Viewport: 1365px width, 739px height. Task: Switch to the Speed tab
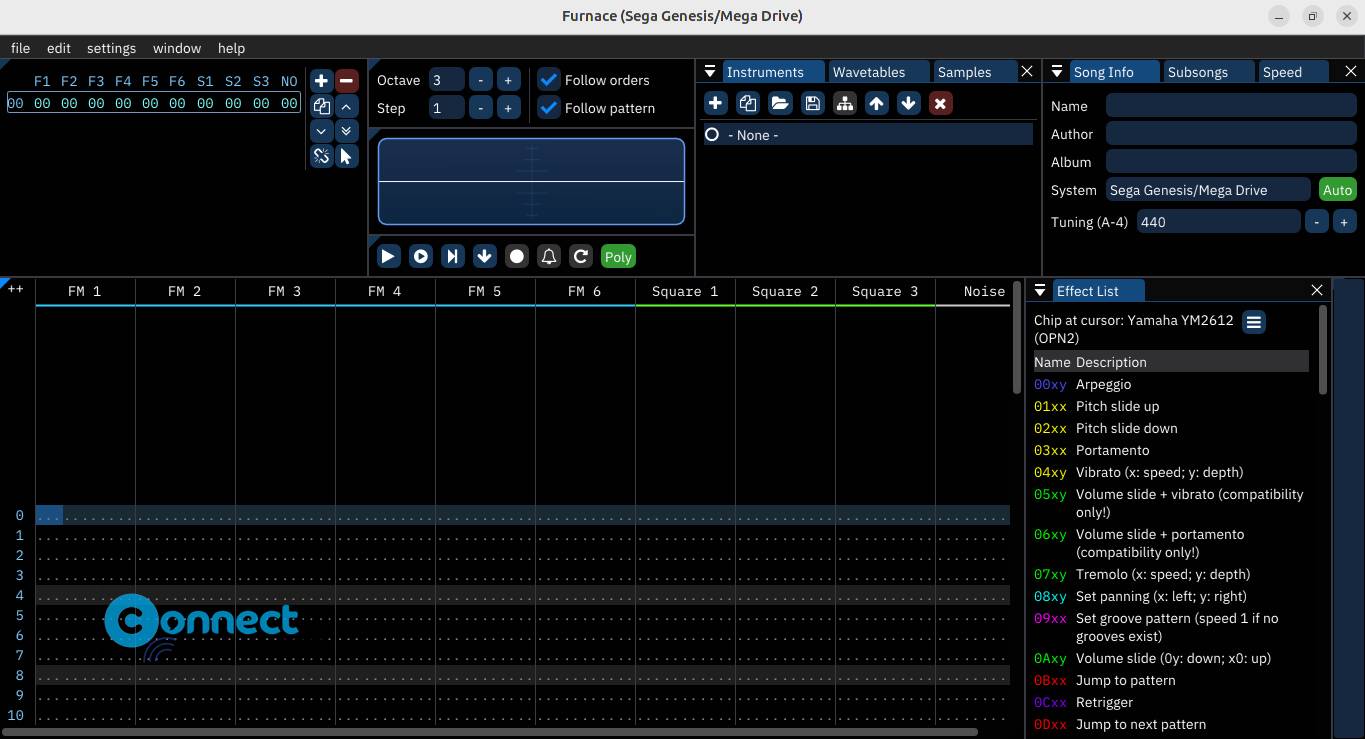[x=1292, y=72]
